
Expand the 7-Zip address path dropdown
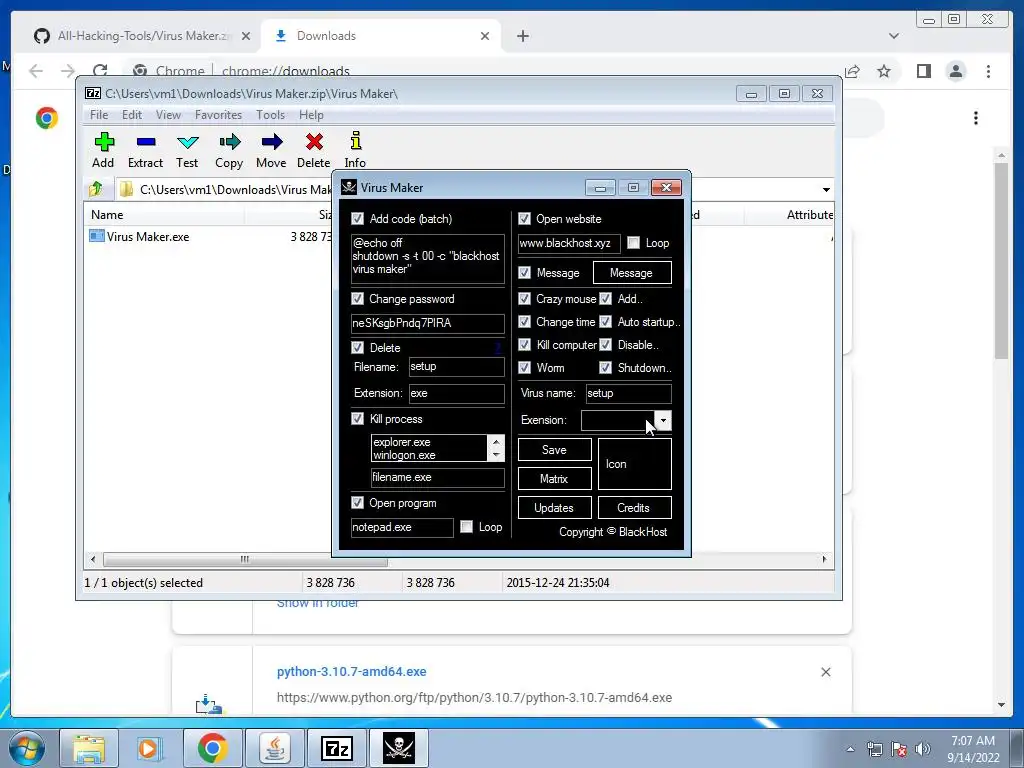point(826,189)
